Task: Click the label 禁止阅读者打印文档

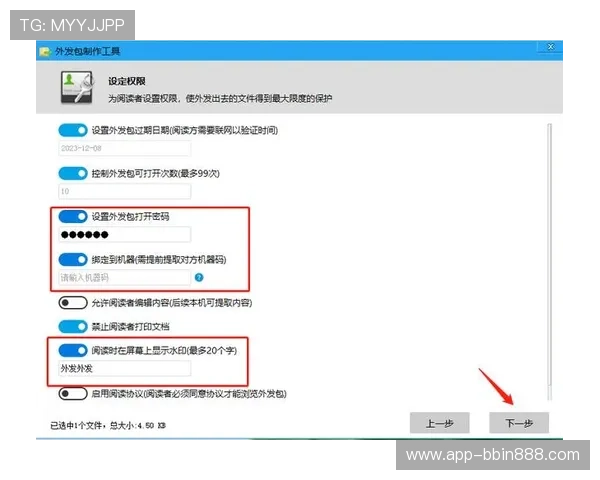Action: coord(130,327)
